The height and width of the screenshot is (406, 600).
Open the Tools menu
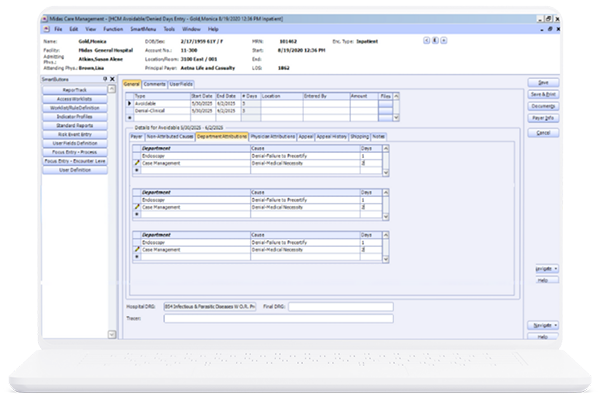pos(169,29)
